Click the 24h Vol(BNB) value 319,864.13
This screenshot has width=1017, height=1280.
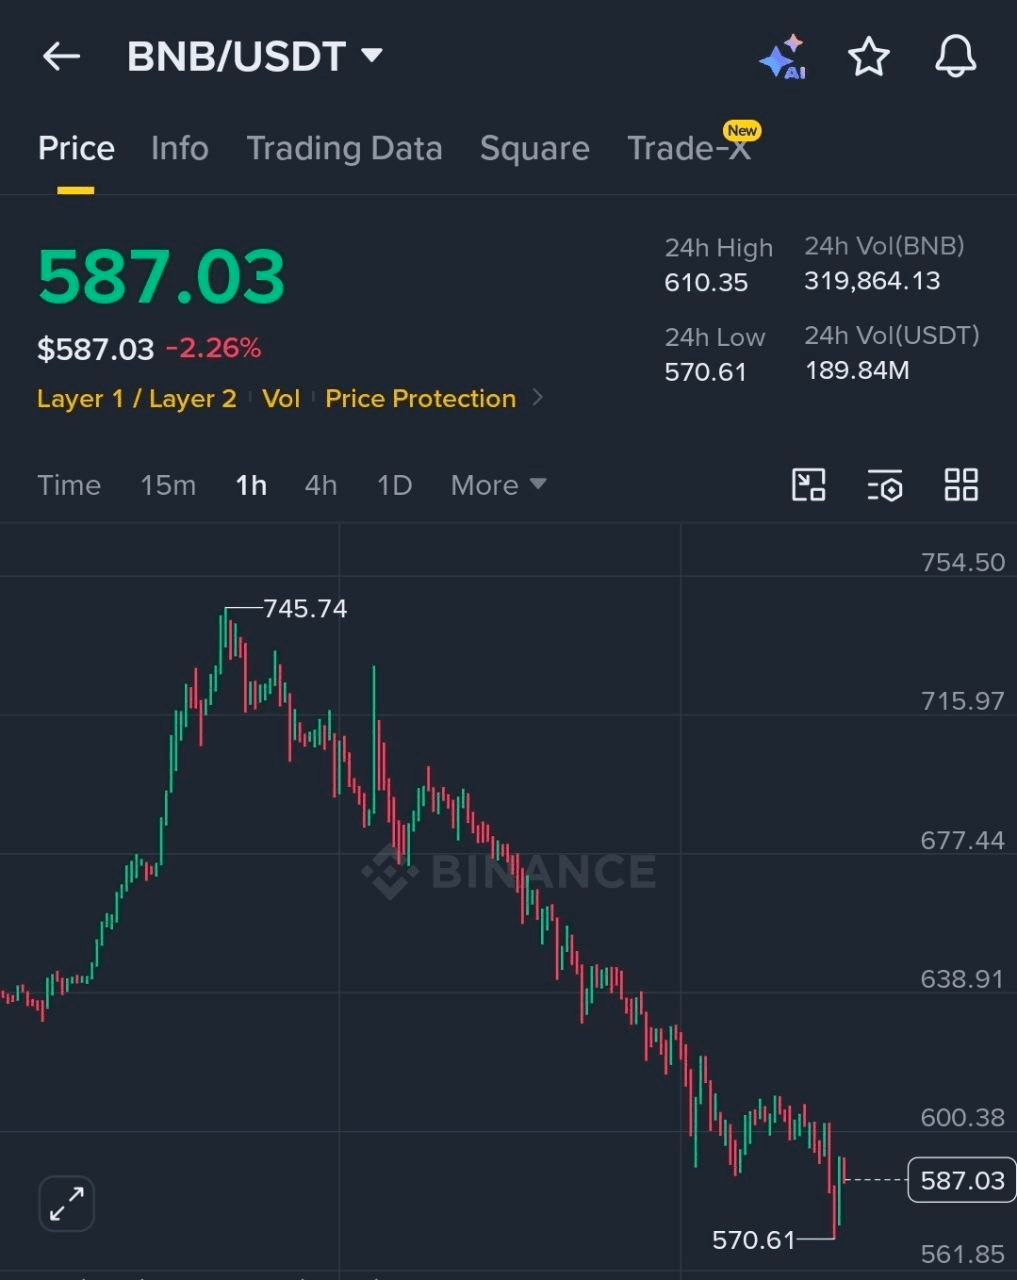coord(872,280)
